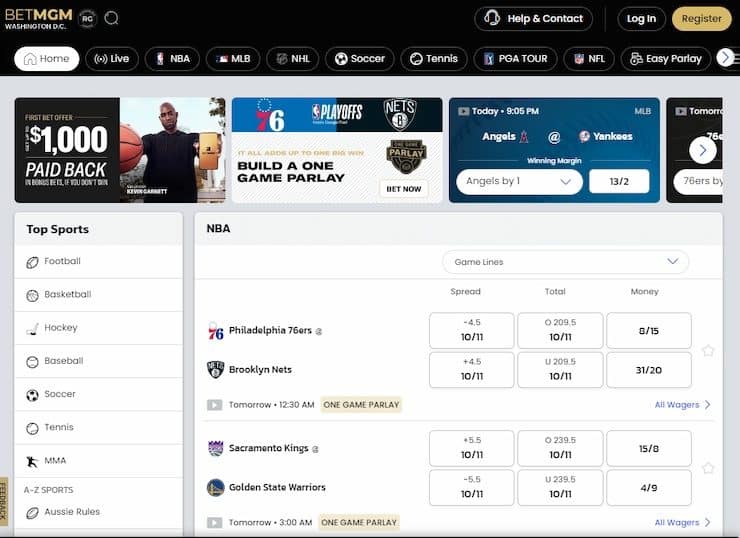
Task: Open the NBA tab in top navigation
Action: pos(172,59)
